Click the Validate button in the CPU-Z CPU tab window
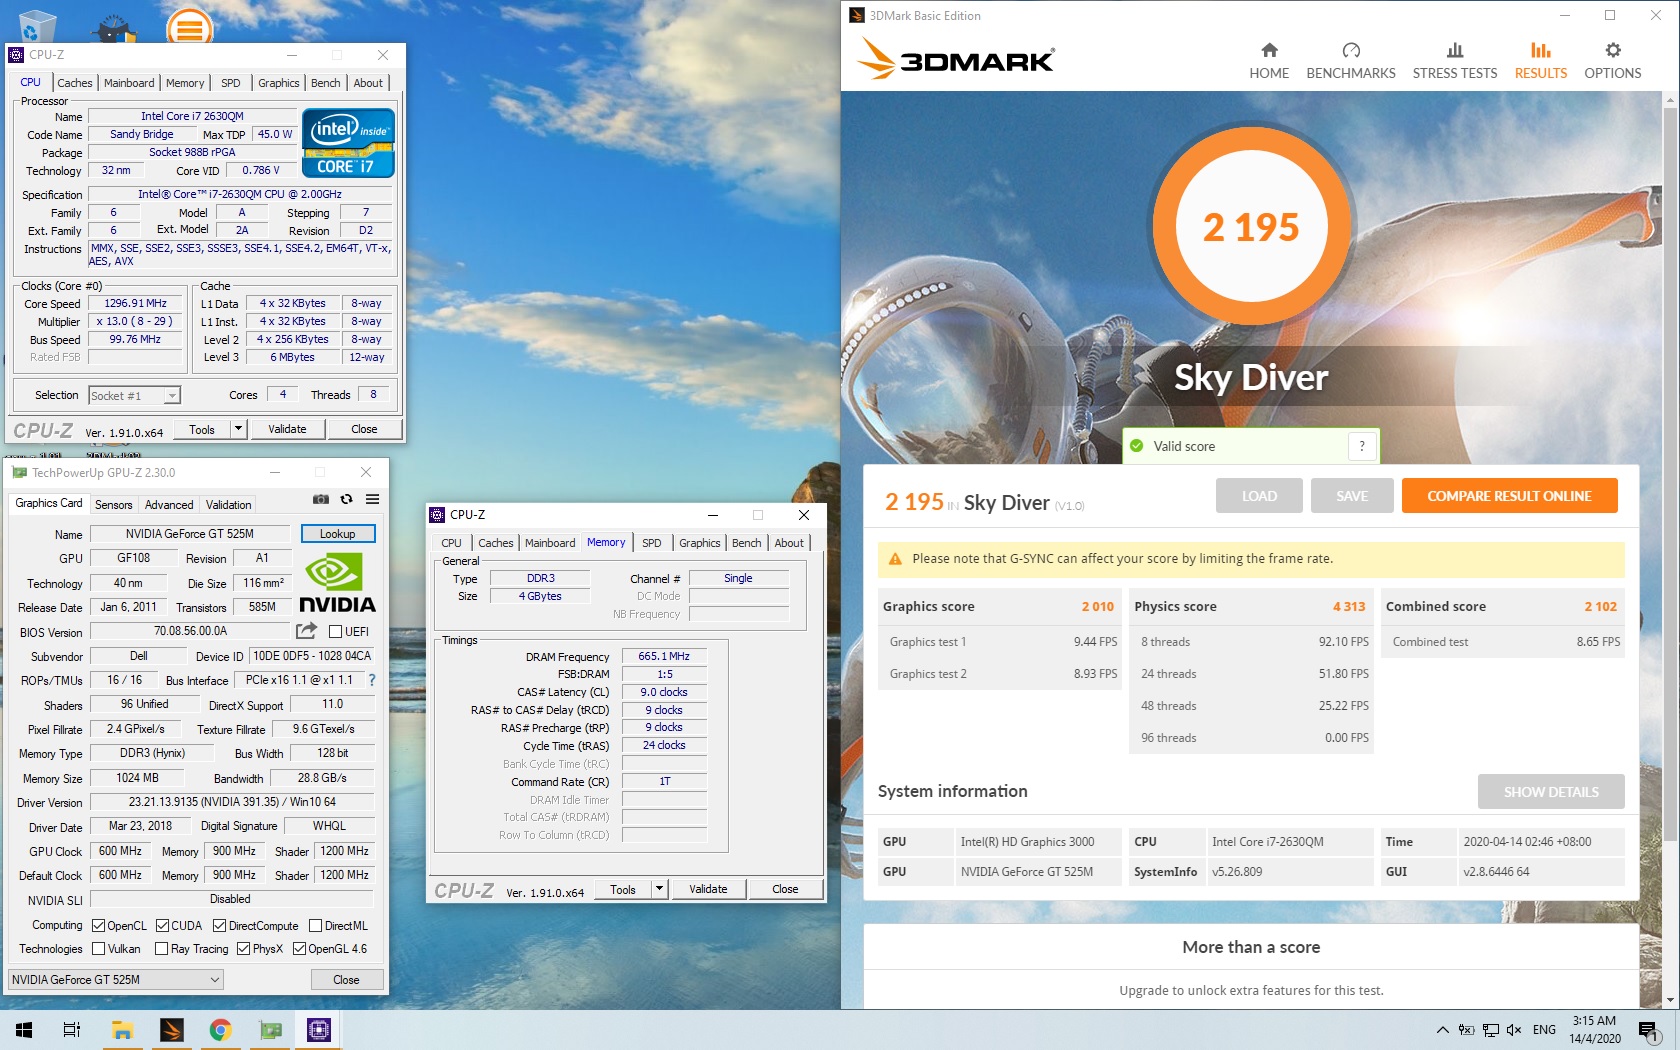 pos(287,429)
